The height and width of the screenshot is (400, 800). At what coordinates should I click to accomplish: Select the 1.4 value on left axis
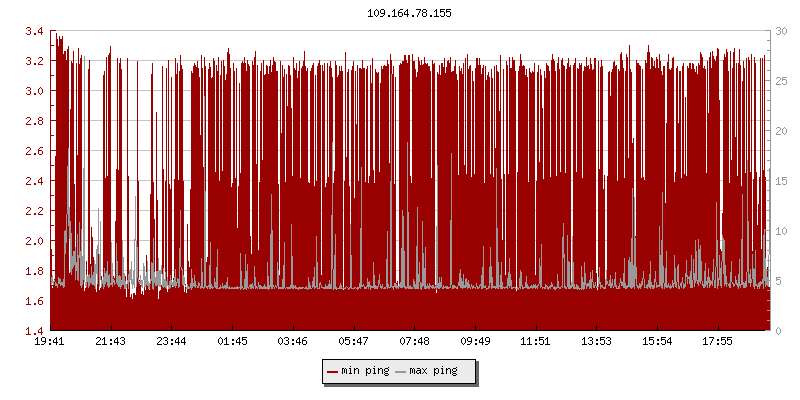[x=34, y=331]
